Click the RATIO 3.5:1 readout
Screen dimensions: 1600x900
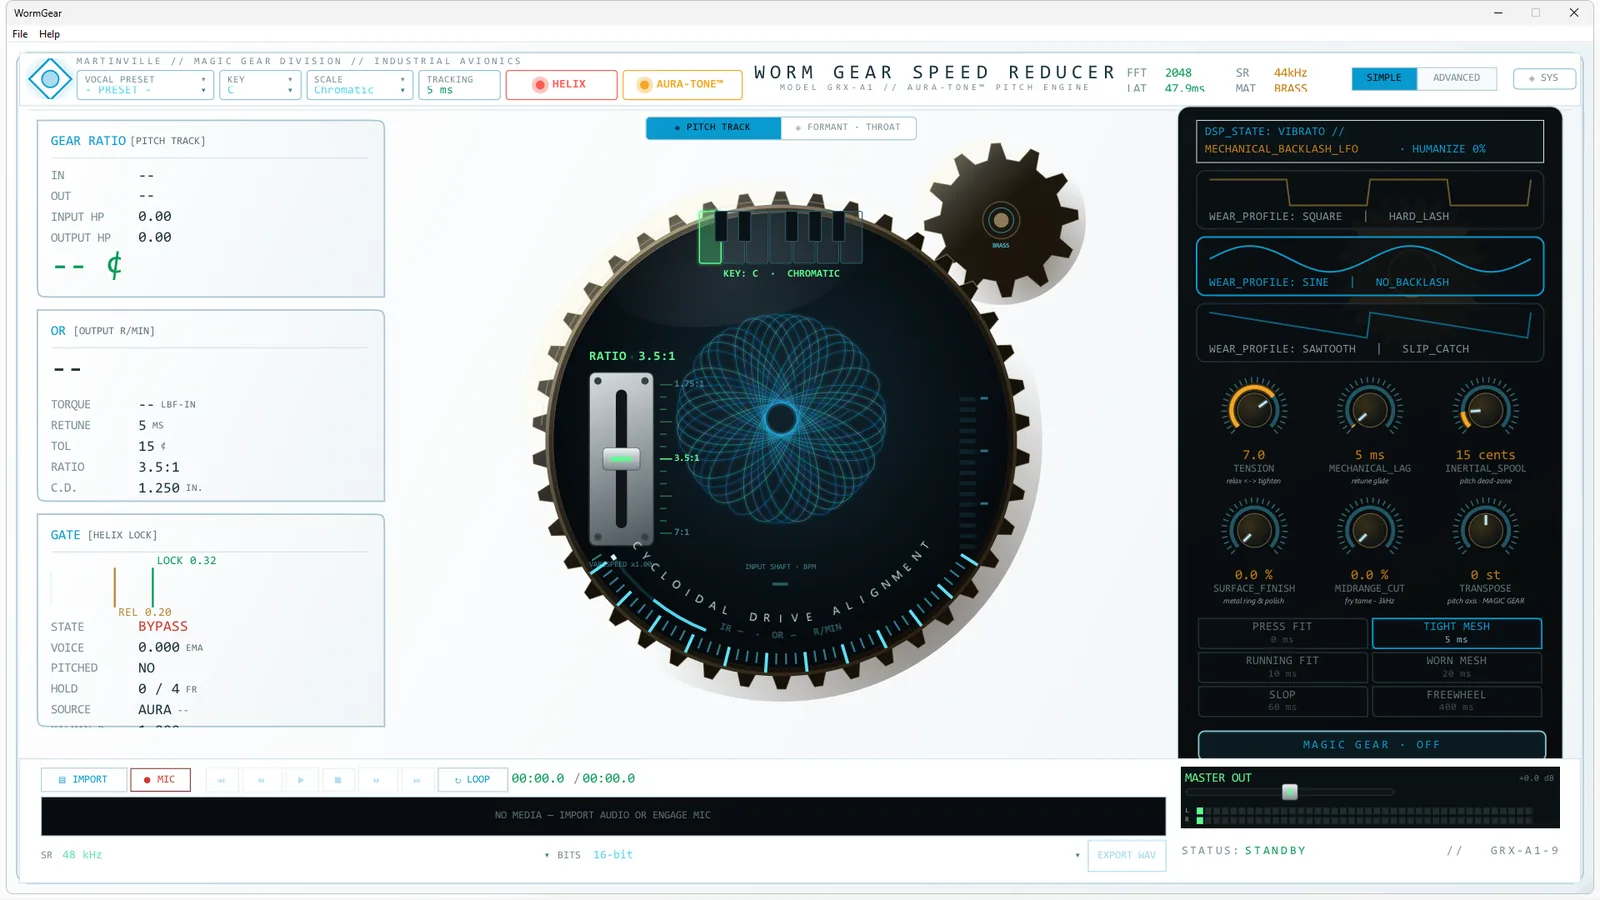click(632, 356)
